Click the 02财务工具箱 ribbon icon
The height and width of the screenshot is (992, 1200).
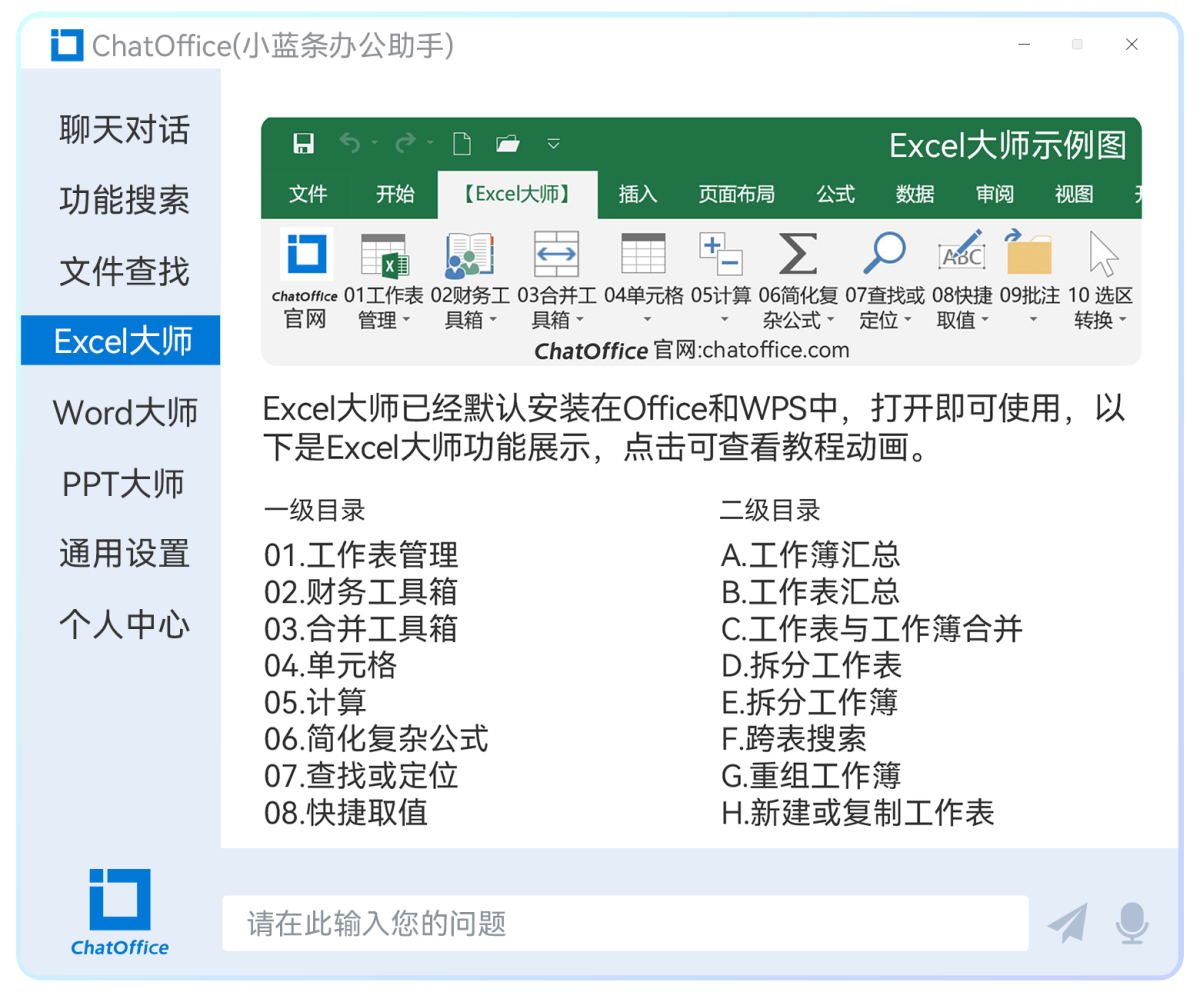click(x=469, y=256)
